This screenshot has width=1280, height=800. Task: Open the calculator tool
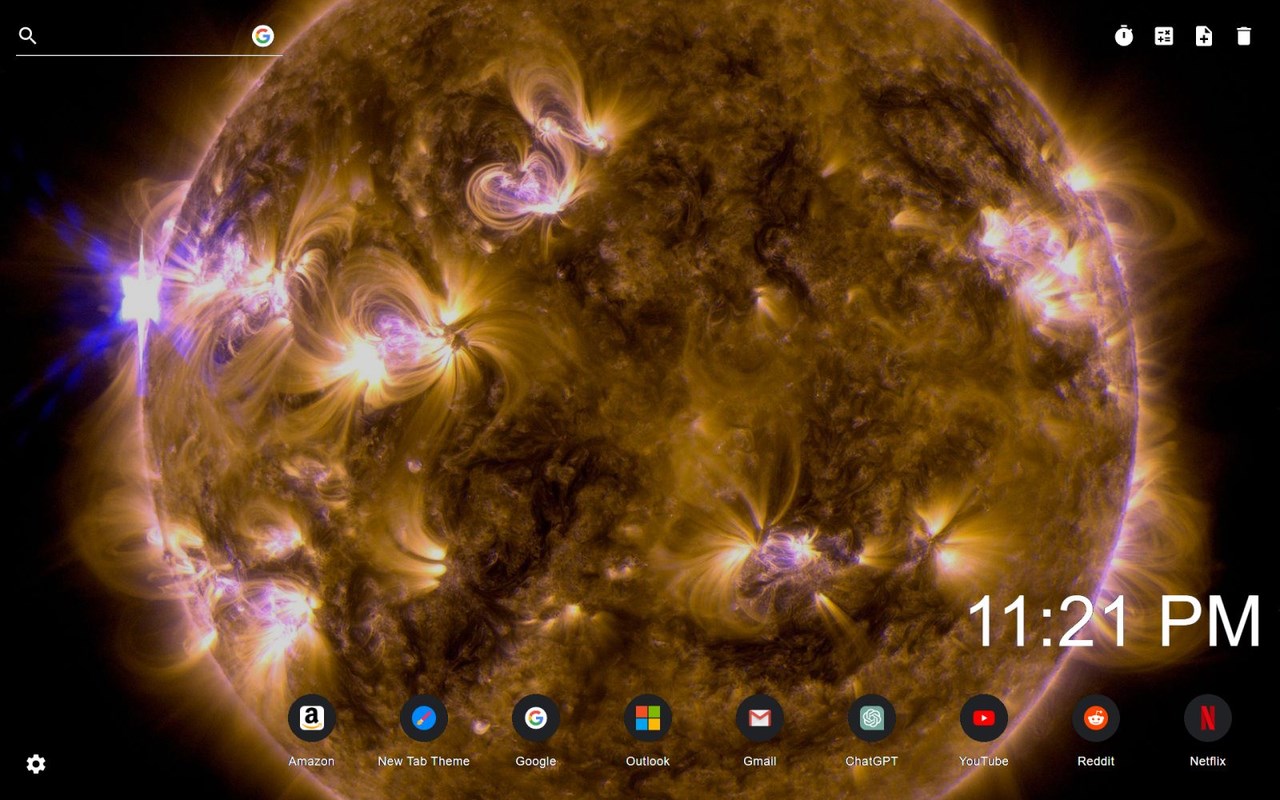tap(1164, 36)
